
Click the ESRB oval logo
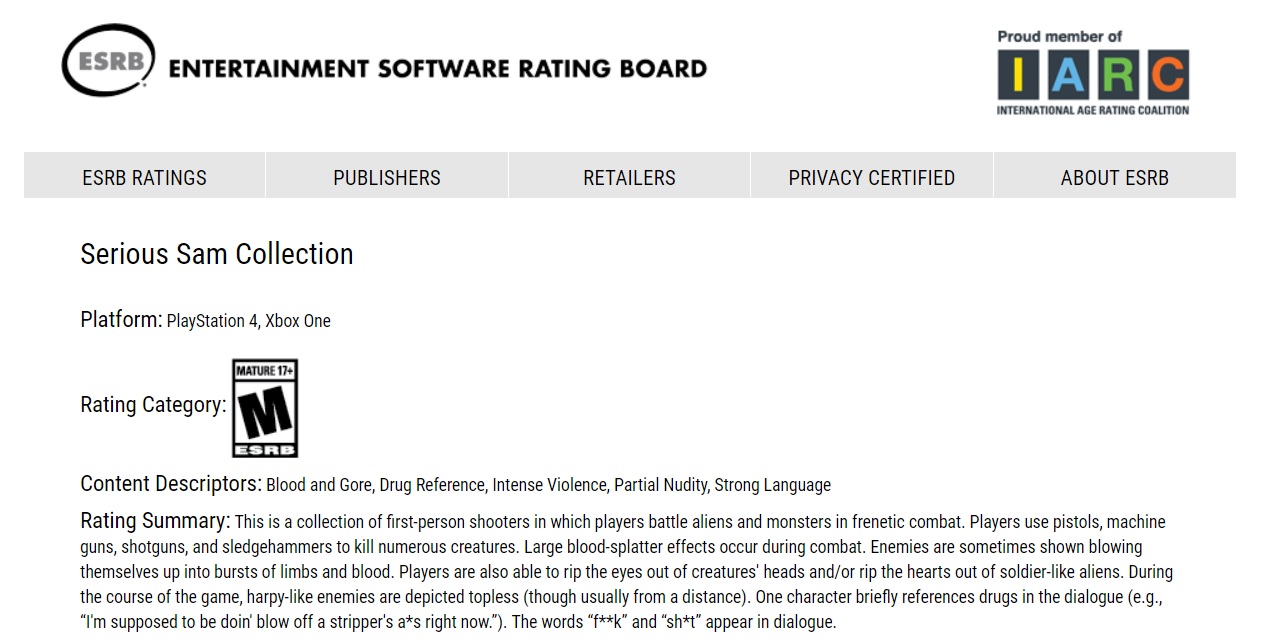pos(108,61)
